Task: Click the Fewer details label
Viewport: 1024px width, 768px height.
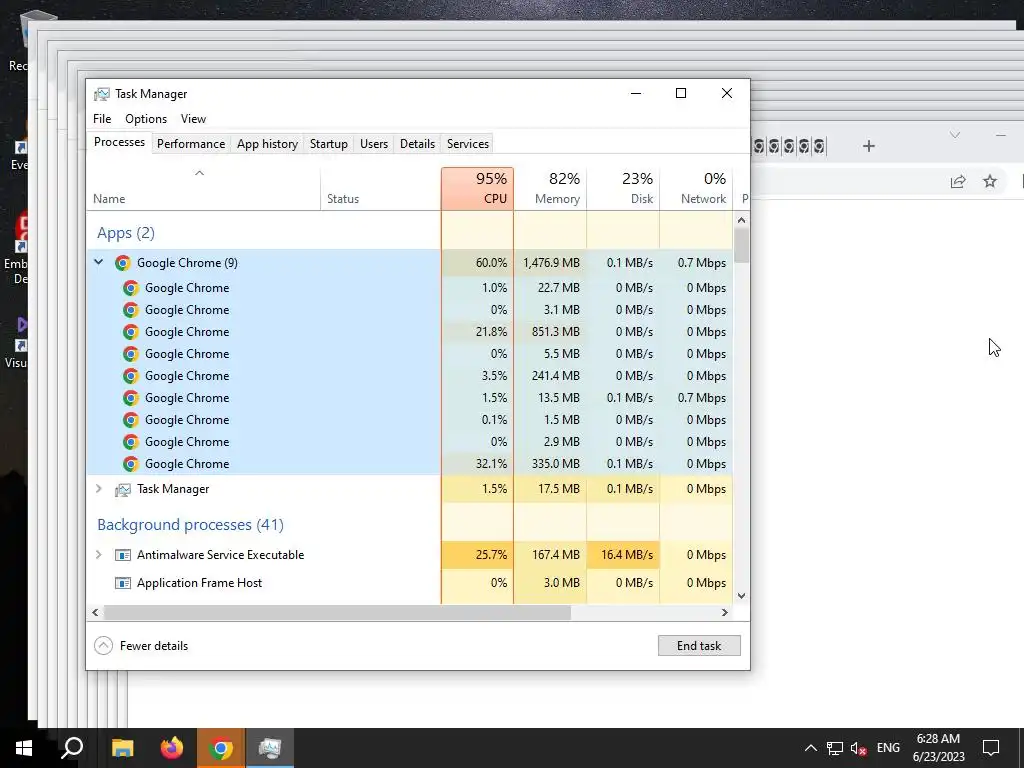Action: coord(154,646)
